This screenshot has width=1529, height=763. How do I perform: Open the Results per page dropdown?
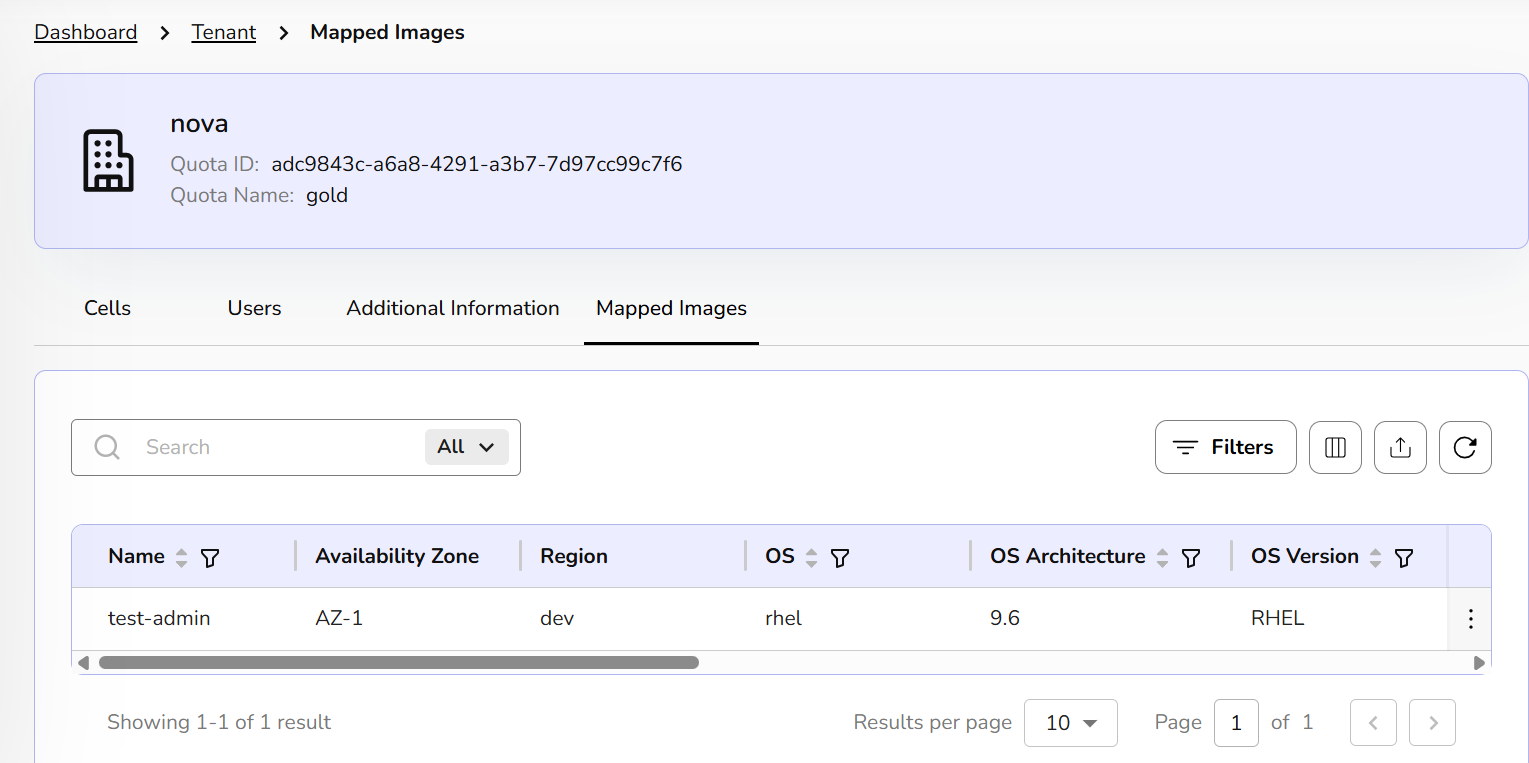(1070, 723)
